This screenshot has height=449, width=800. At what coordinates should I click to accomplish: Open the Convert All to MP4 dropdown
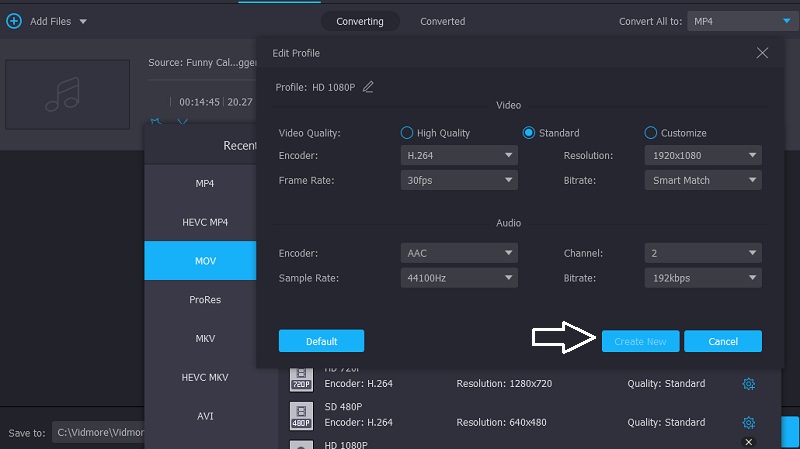click(739, 21)
